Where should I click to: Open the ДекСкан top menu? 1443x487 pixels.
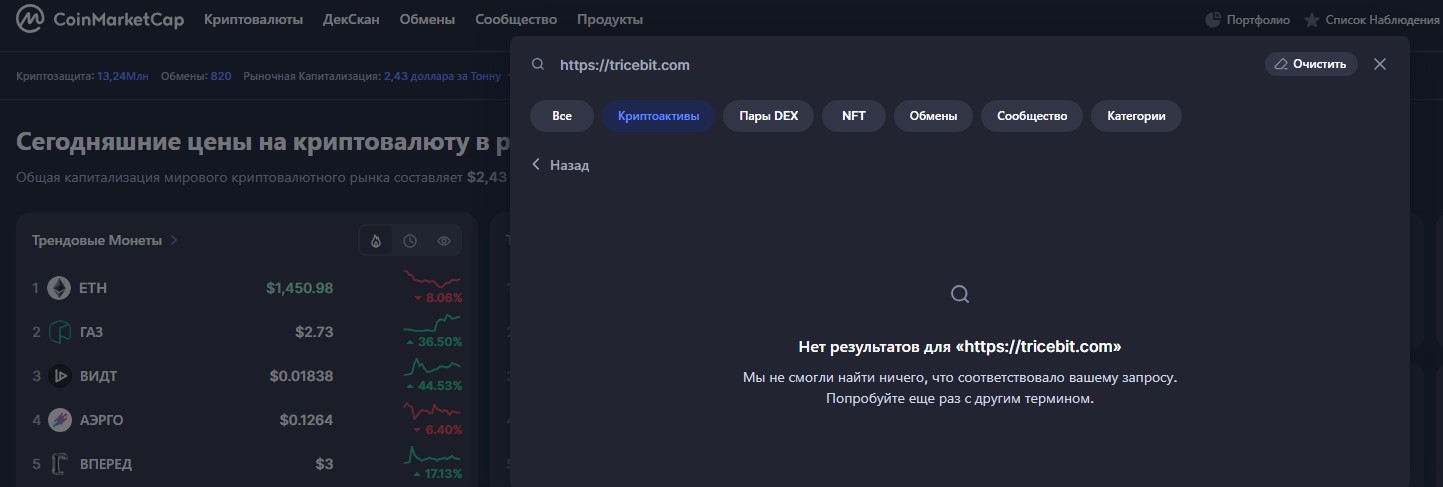pyautogui.click(x=351, y=19)
